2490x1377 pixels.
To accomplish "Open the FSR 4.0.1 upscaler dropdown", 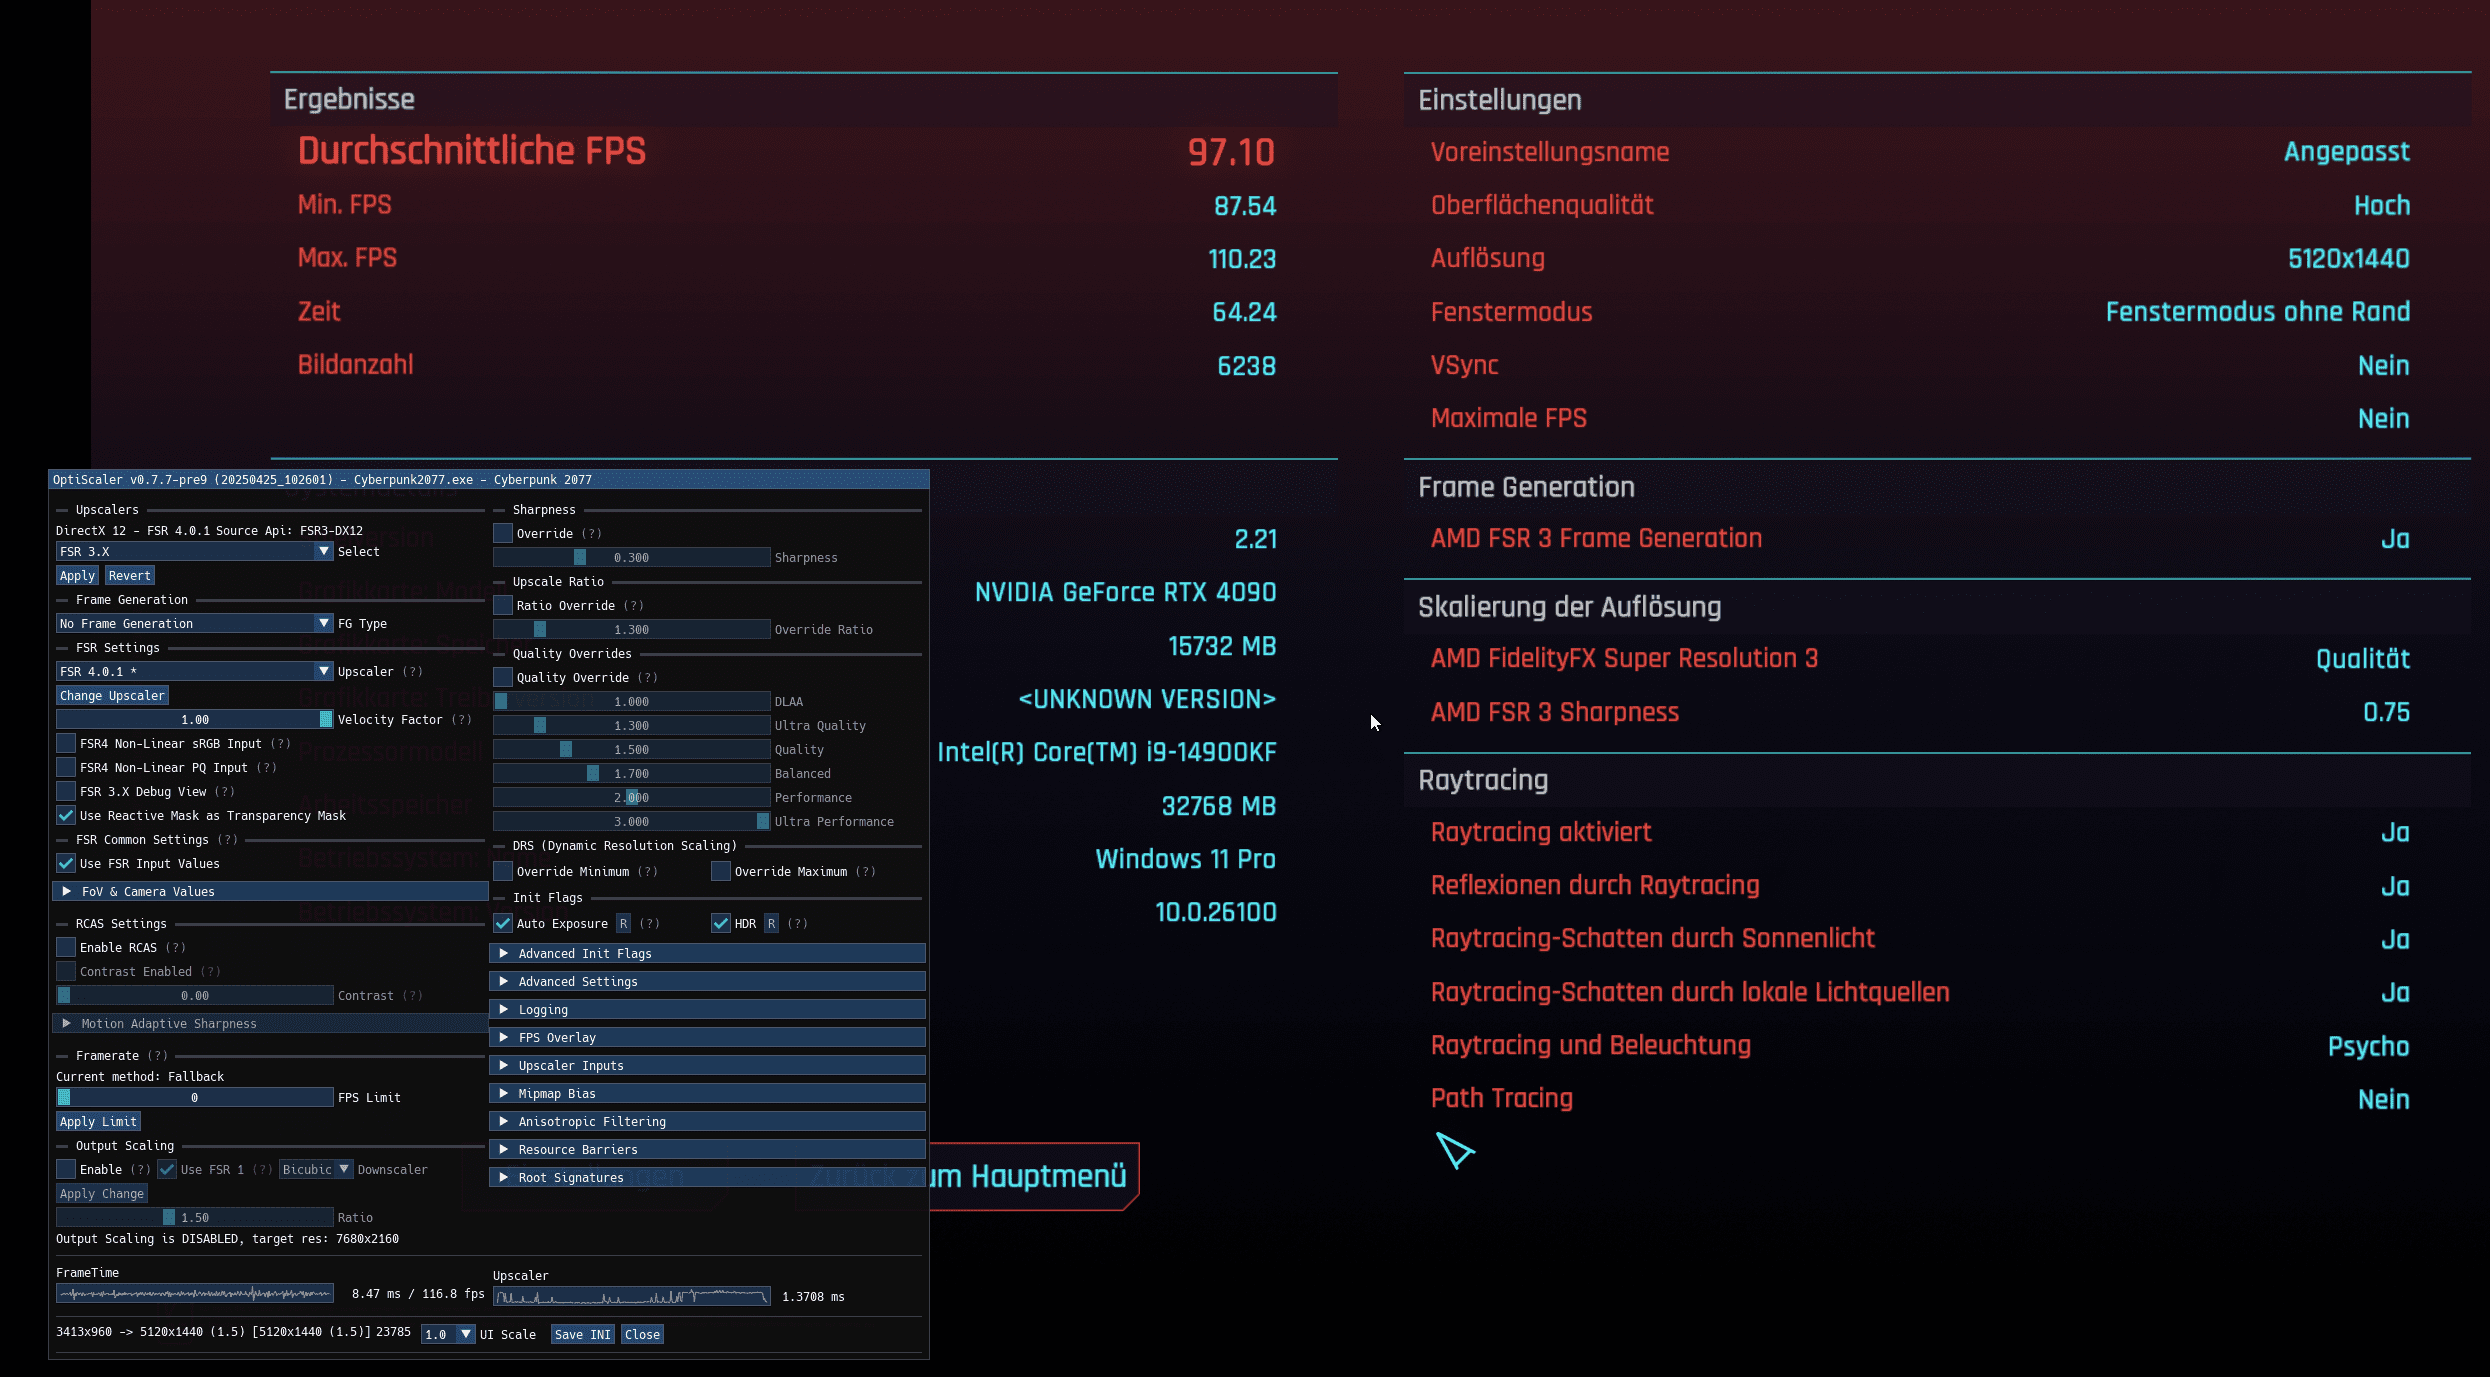I will click(x=323, y=671).
